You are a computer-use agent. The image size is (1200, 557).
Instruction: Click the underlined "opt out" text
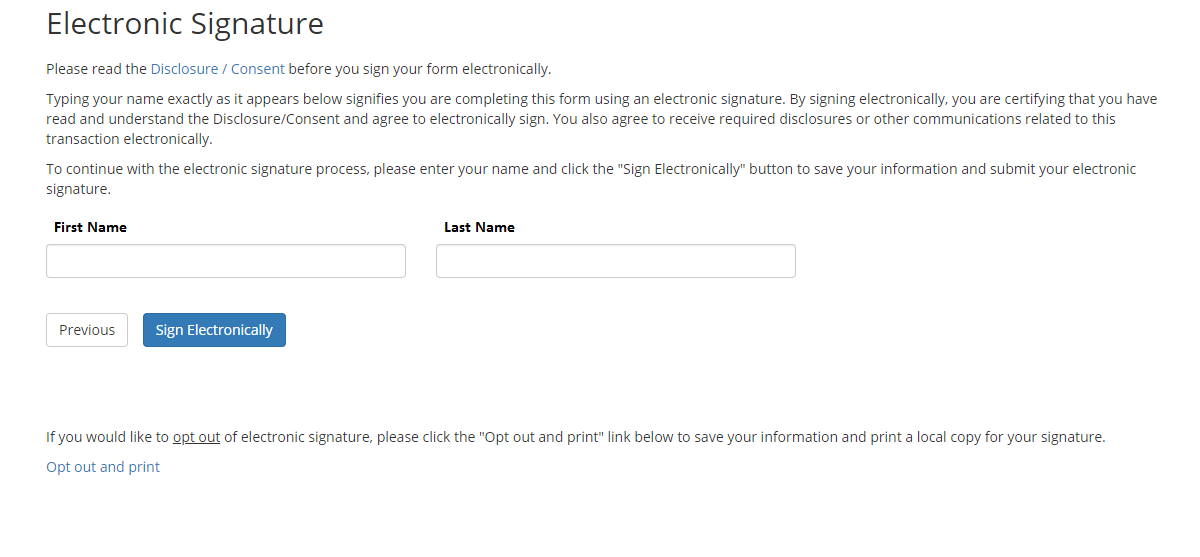coord(196,437)
